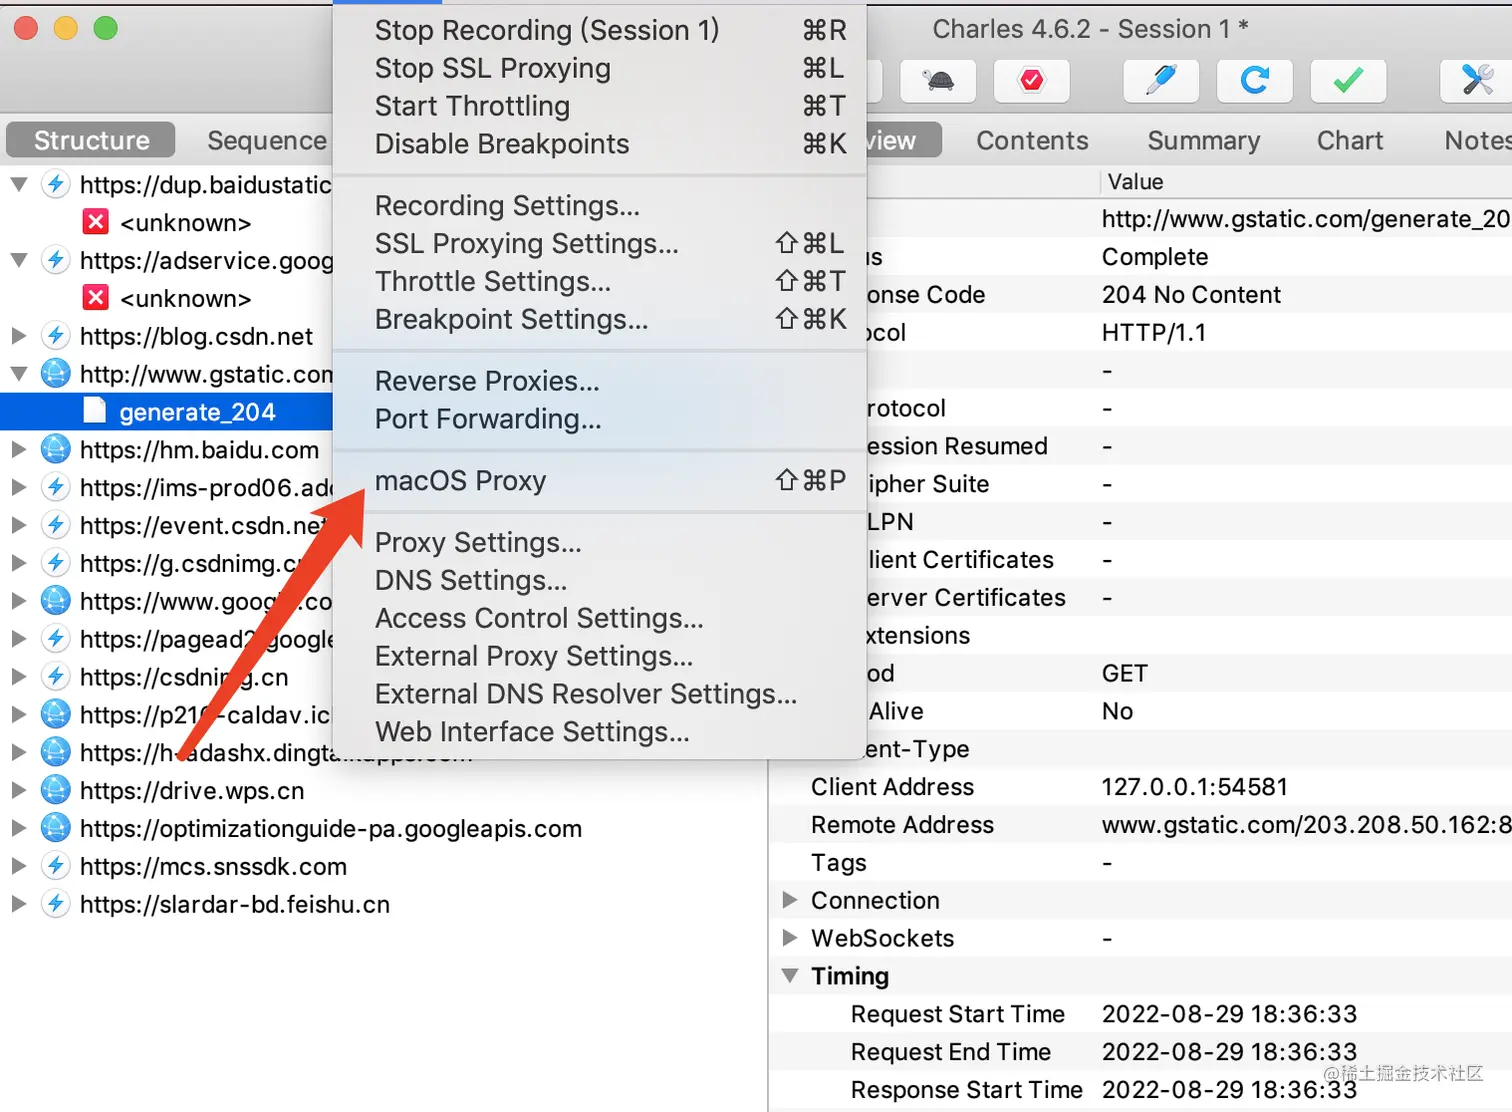Viewport: 1512px width, 1112px height.
Task: Expand the hm.baidu.com node
Action: tap(19, 449)
